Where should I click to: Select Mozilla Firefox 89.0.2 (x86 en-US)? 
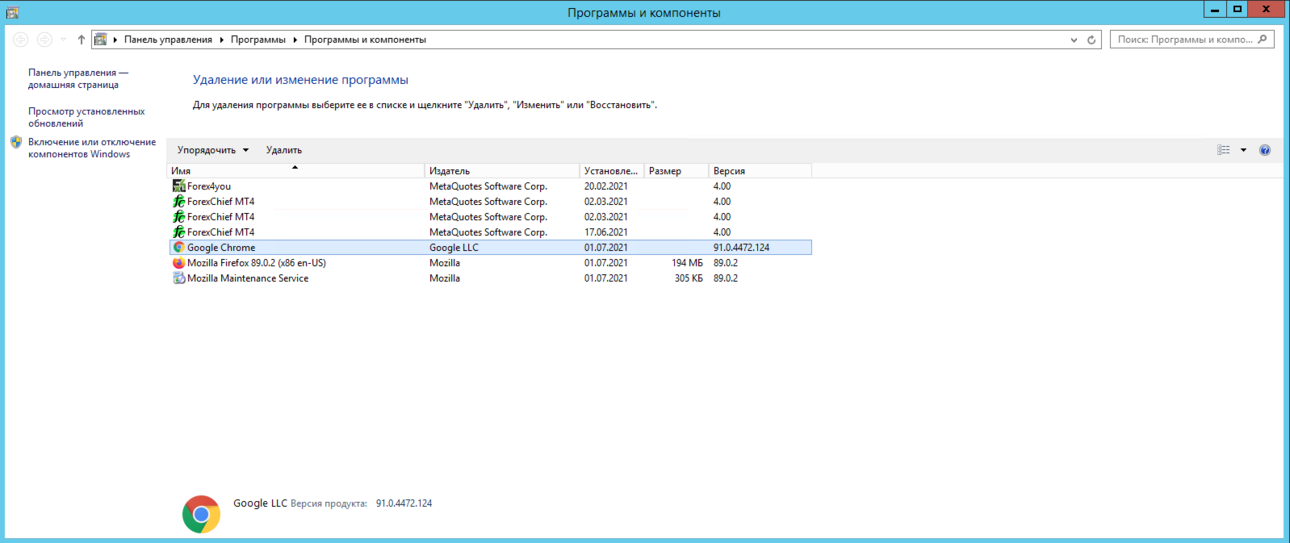point(256,263)
